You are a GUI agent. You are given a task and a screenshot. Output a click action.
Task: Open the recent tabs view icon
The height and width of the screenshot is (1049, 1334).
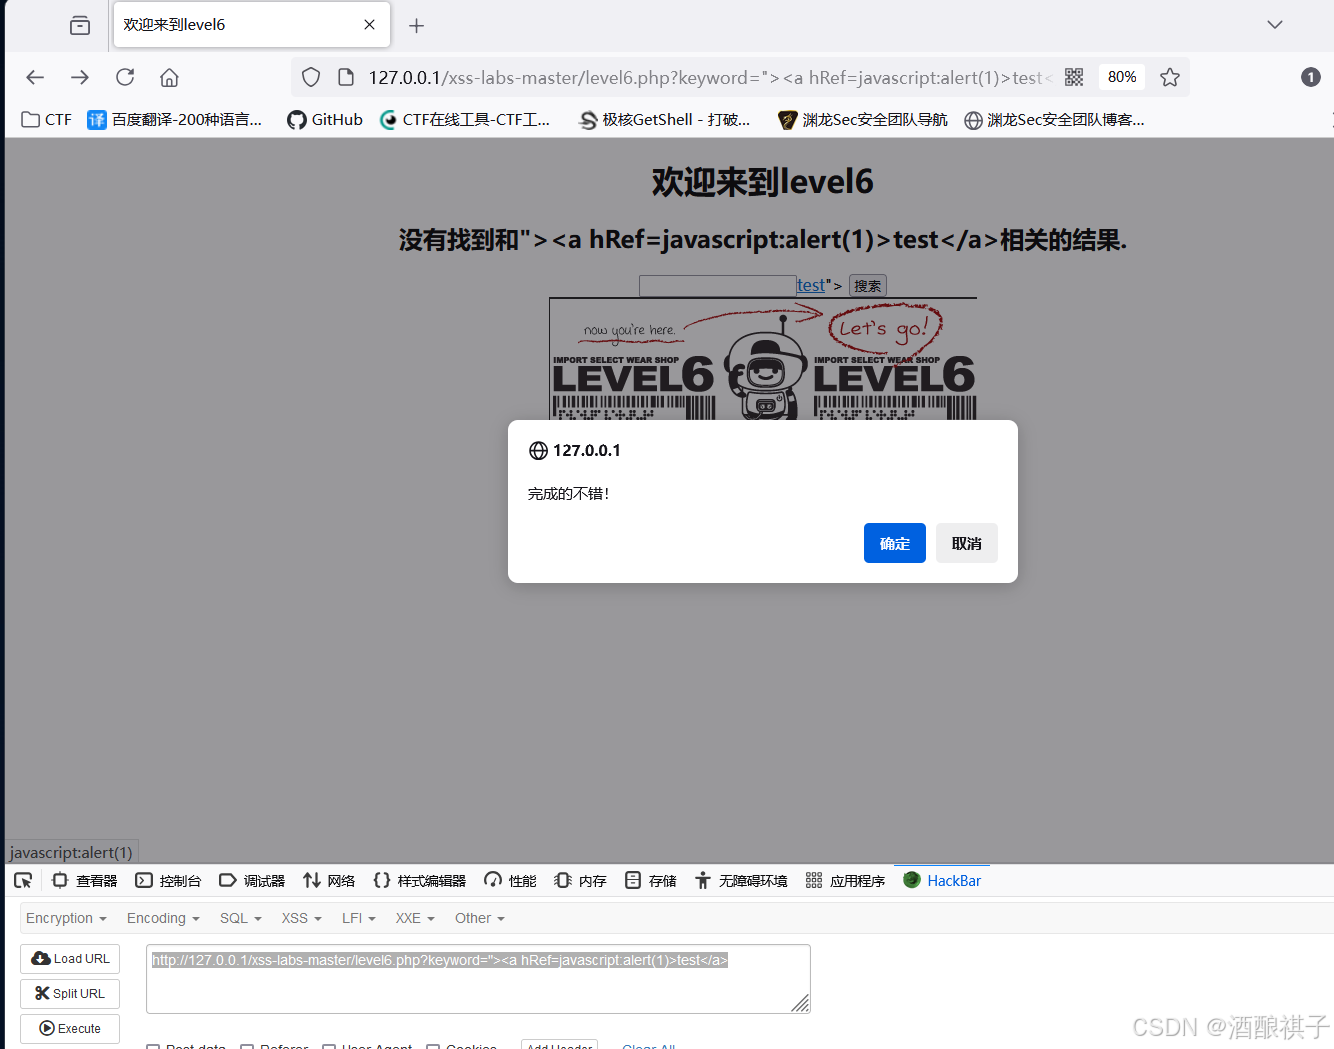pos(80,25)
